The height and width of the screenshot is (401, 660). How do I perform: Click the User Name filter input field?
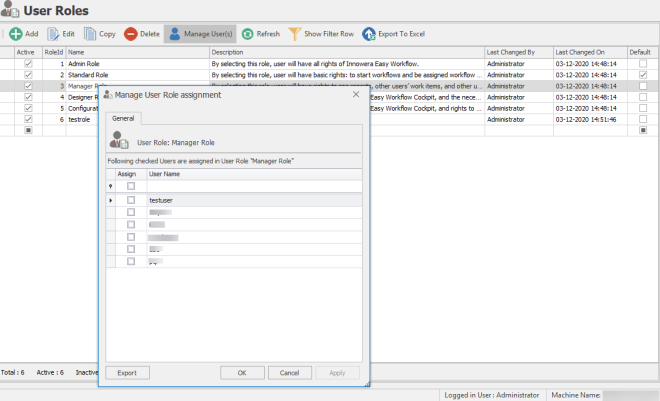coord(254,186)
